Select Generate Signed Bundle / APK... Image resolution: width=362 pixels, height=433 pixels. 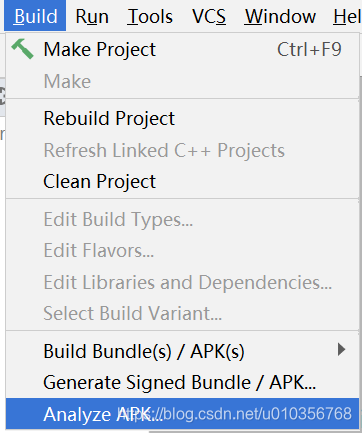tap(182, 382)
